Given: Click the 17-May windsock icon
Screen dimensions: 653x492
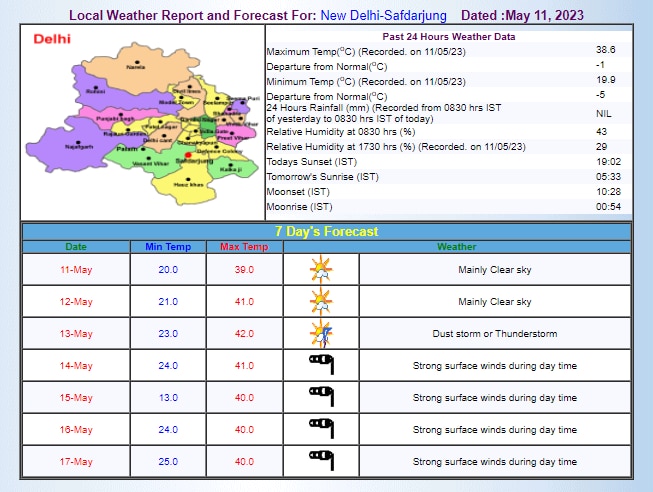Looking at the screenshot, I should tap(321, 461).
